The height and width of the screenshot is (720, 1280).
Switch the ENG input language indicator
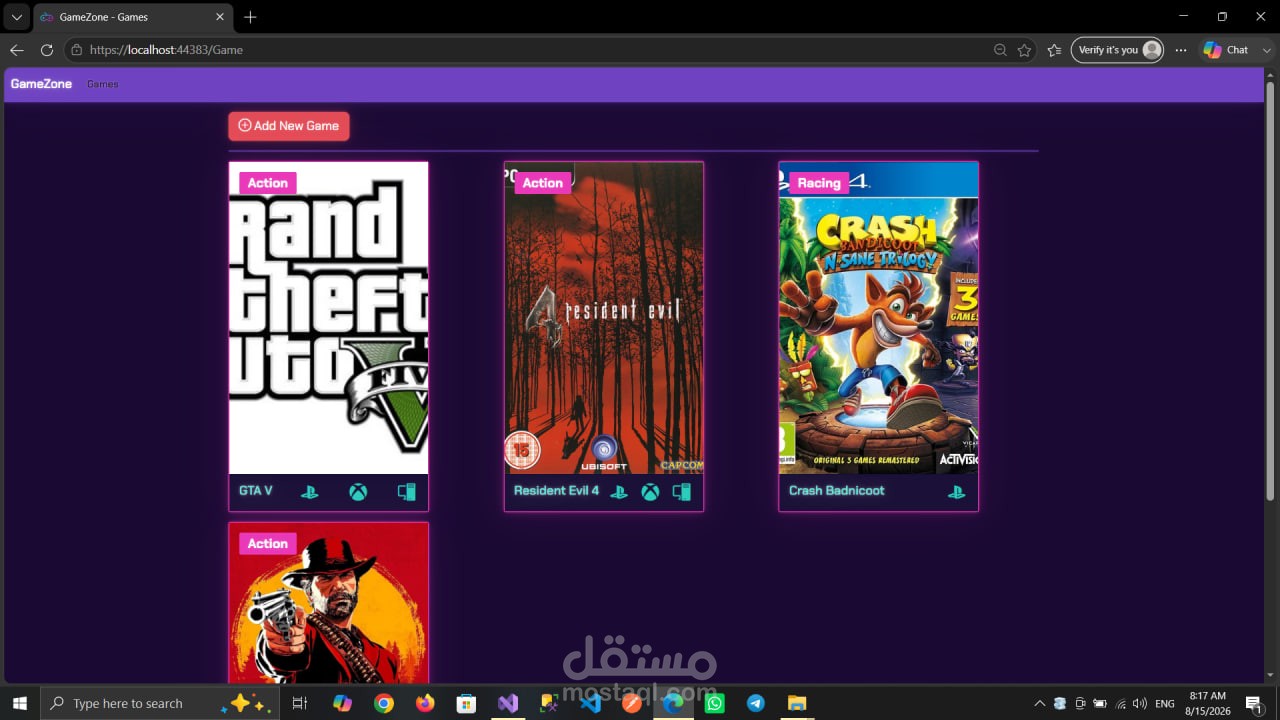click(1165, 704)
